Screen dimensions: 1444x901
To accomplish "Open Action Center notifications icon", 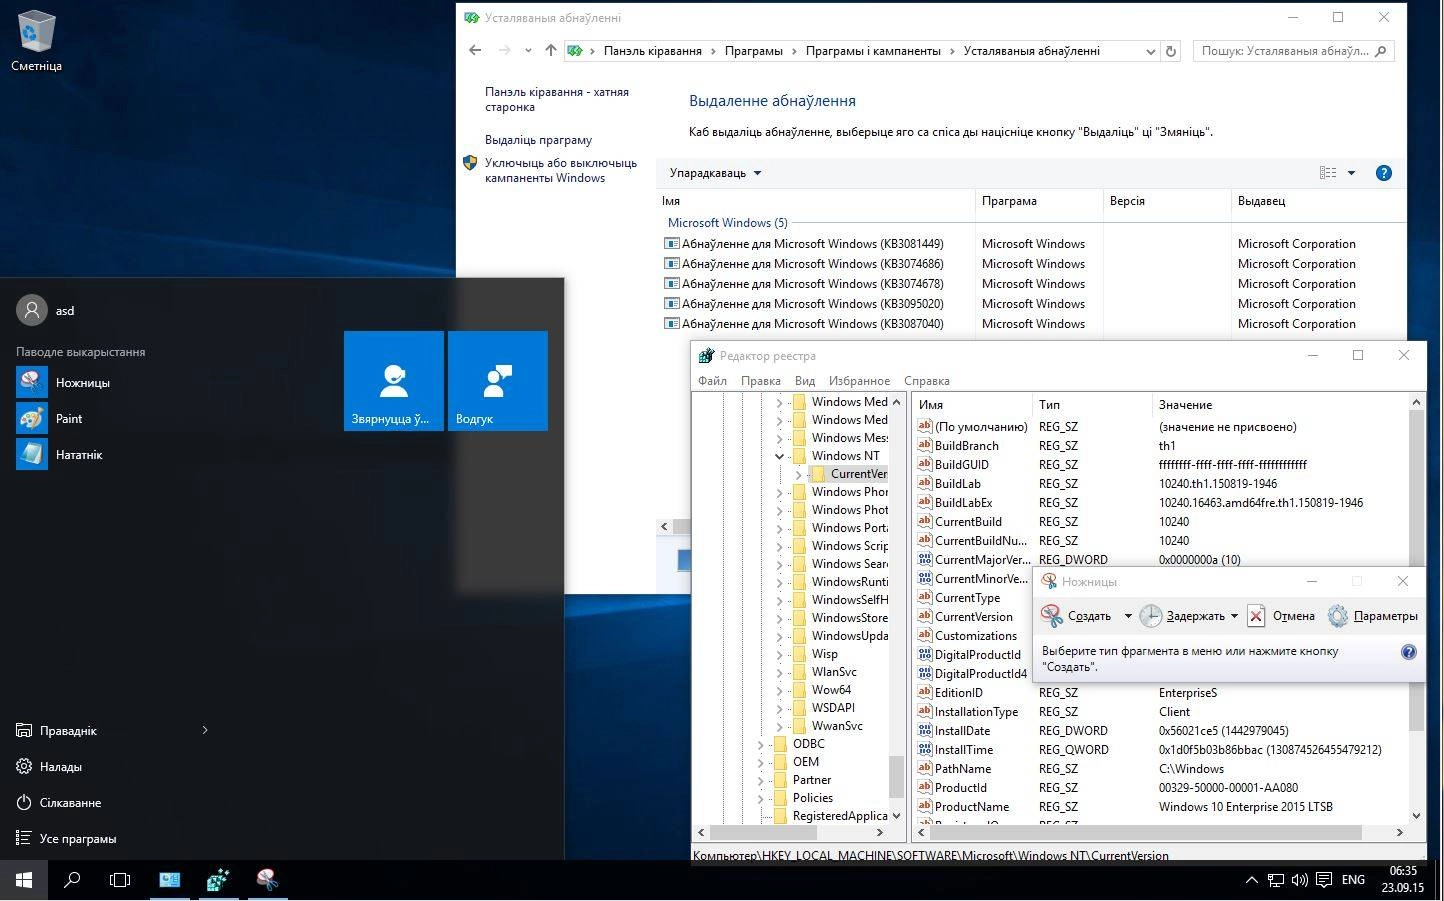I will (1324, 880).
